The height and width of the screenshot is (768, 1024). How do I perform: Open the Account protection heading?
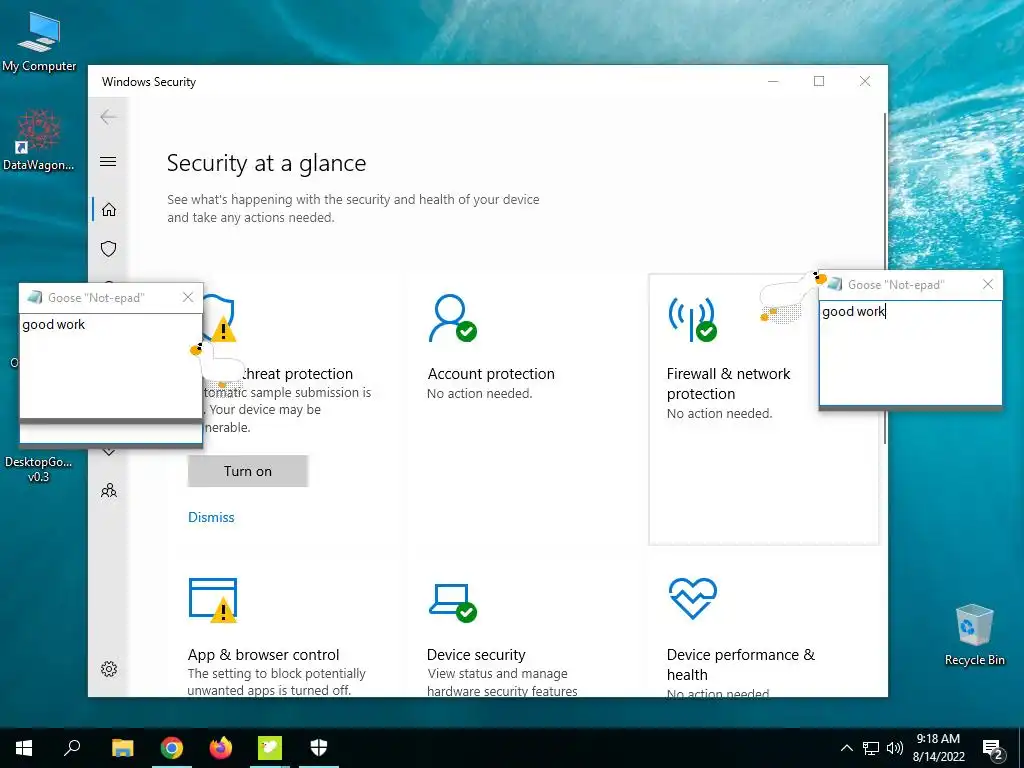point(491,374)
